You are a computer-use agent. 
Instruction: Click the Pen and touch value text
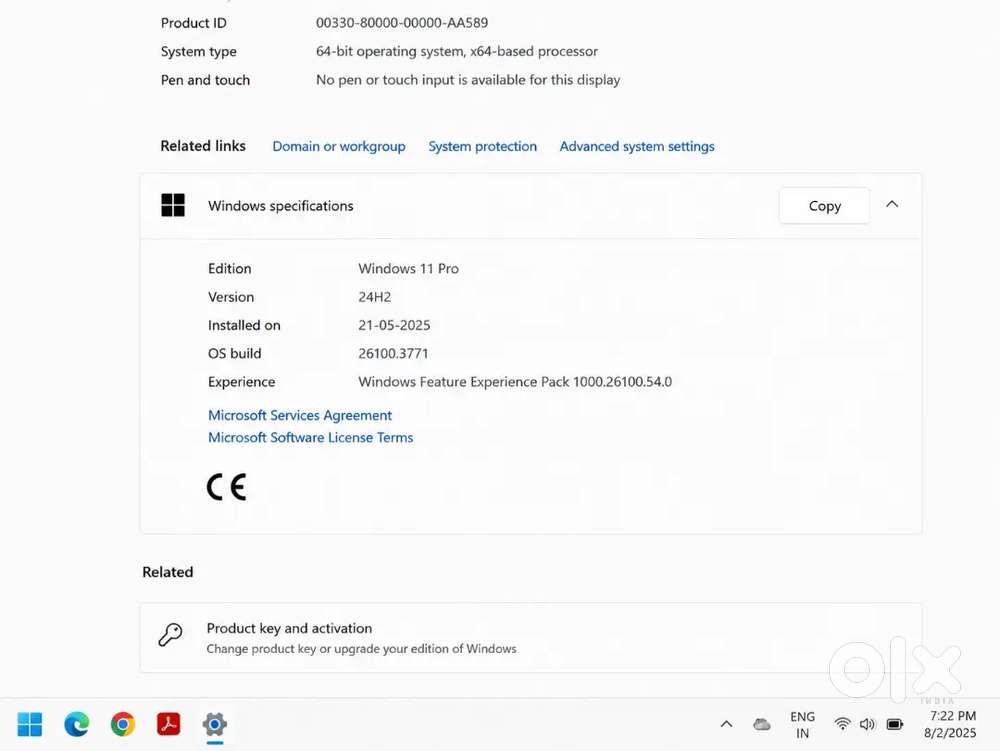point(468,80)
